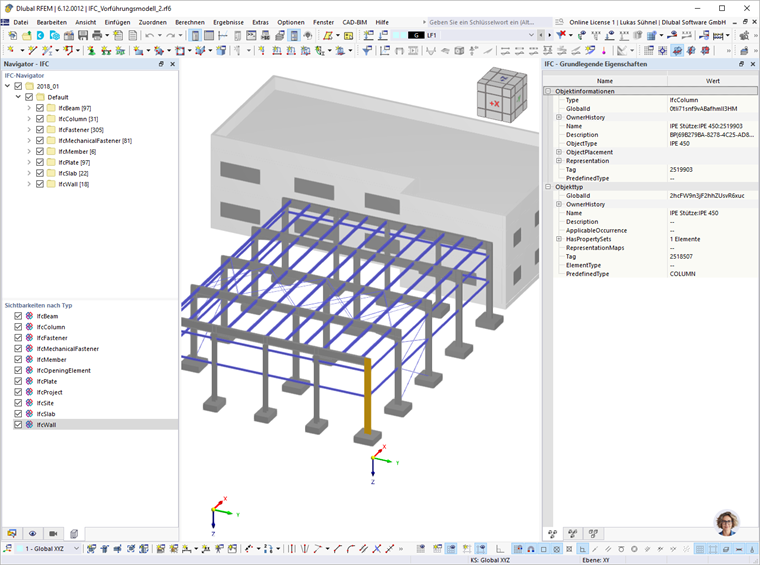Open the Datei menu
Screen dimensions: 760x565
click(21, 22)
